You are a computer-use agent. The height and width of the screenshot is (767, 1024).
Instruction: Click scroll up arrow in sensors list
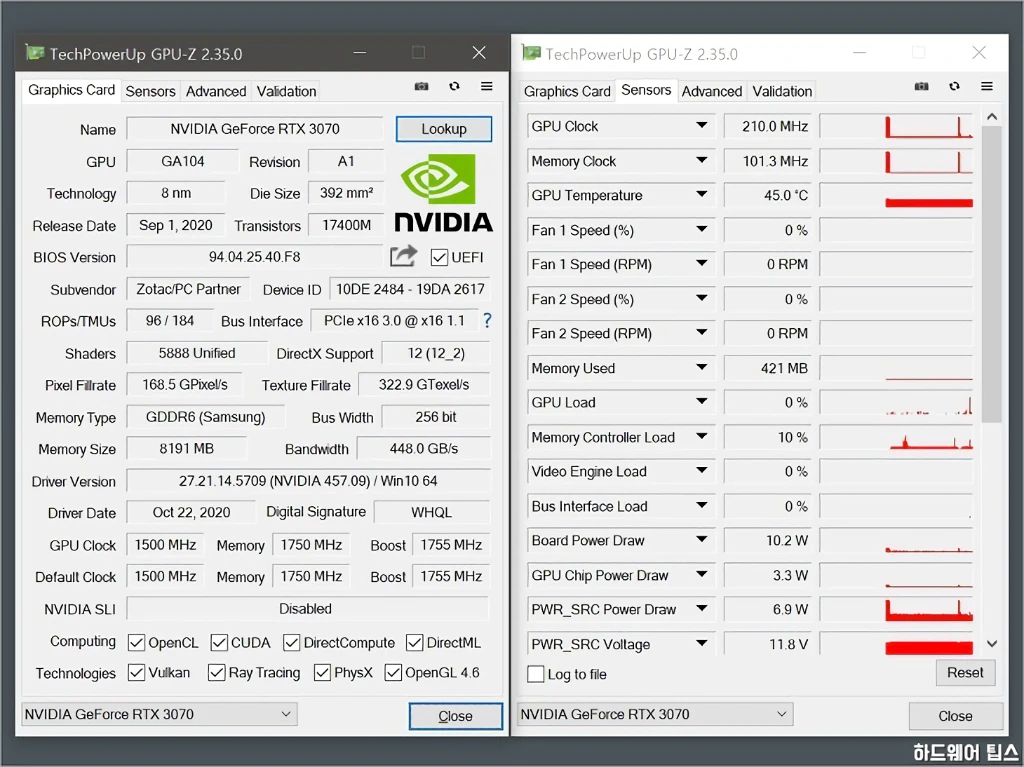[992, 116]
